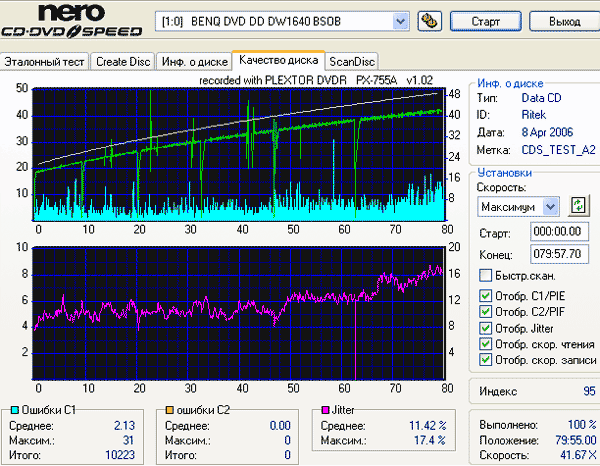Open the BENQ DVD DD DW1640 drive dropdown

(400, 21)
